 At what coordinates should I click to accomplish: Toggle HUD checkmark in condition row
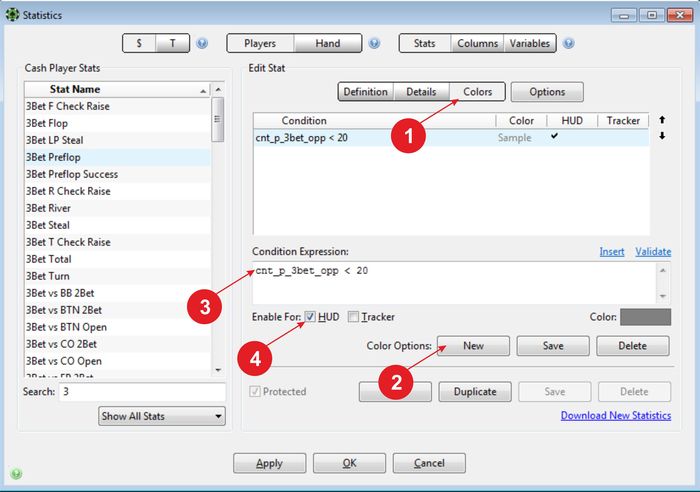554,136
